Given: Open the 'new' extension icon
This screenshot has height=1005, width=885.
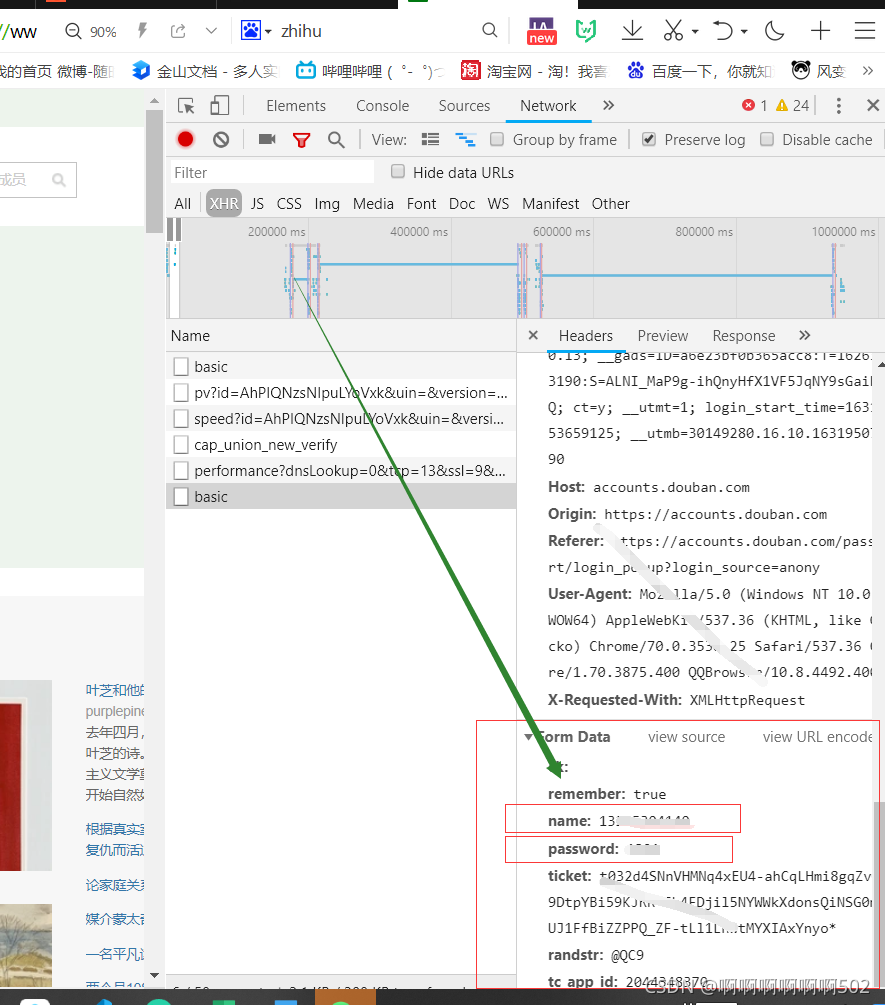Looking at the screenshot, I should tap(542, 31).
